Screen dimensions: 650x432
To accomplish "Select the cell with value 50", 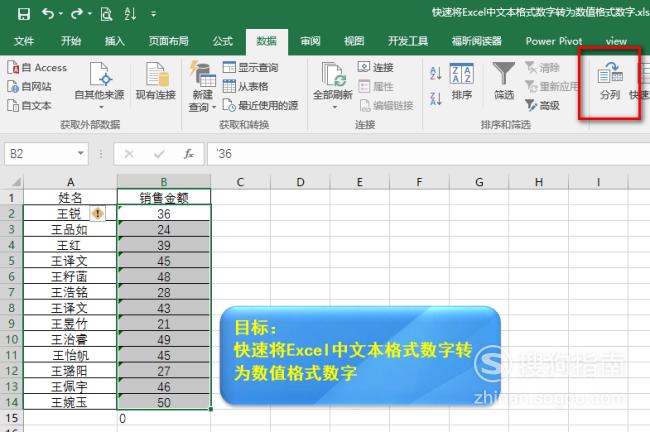I will (x=164, y=402).
